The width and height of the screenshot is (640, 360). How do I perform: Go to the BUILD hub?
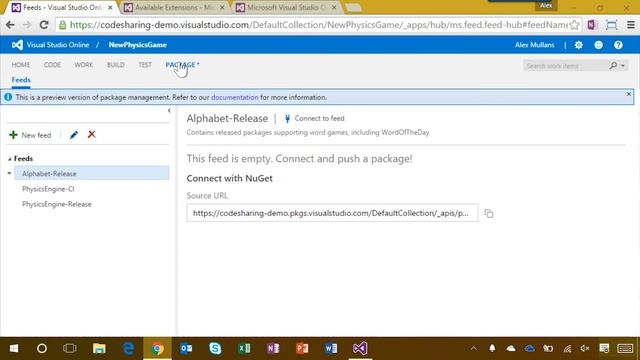coord(116,65)
